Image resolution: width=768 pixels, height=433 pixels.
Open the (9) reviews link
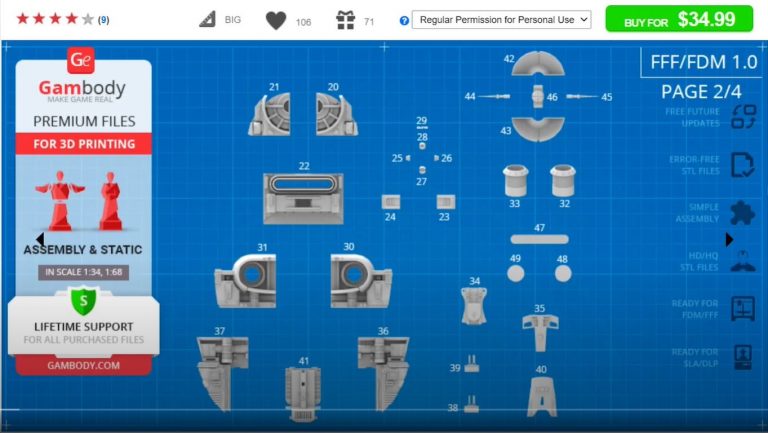tap(104, 20)
